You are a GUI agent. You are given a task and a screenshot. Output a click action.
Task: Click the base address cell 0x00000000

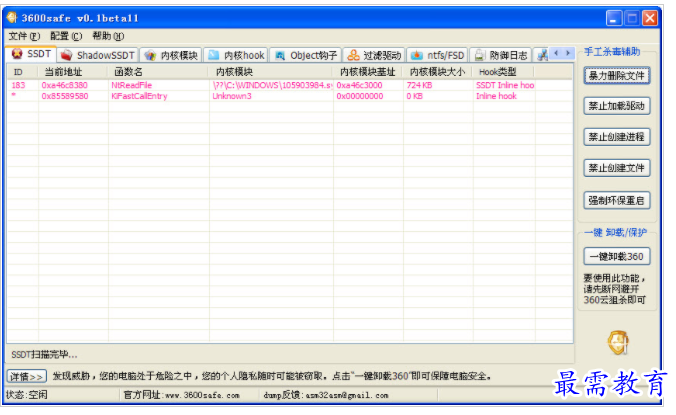(x=360, y=96)
